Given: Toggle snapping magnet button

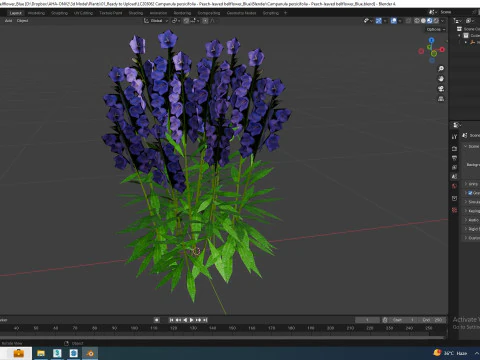Looking at the screenshot, I should pos(186,21).
